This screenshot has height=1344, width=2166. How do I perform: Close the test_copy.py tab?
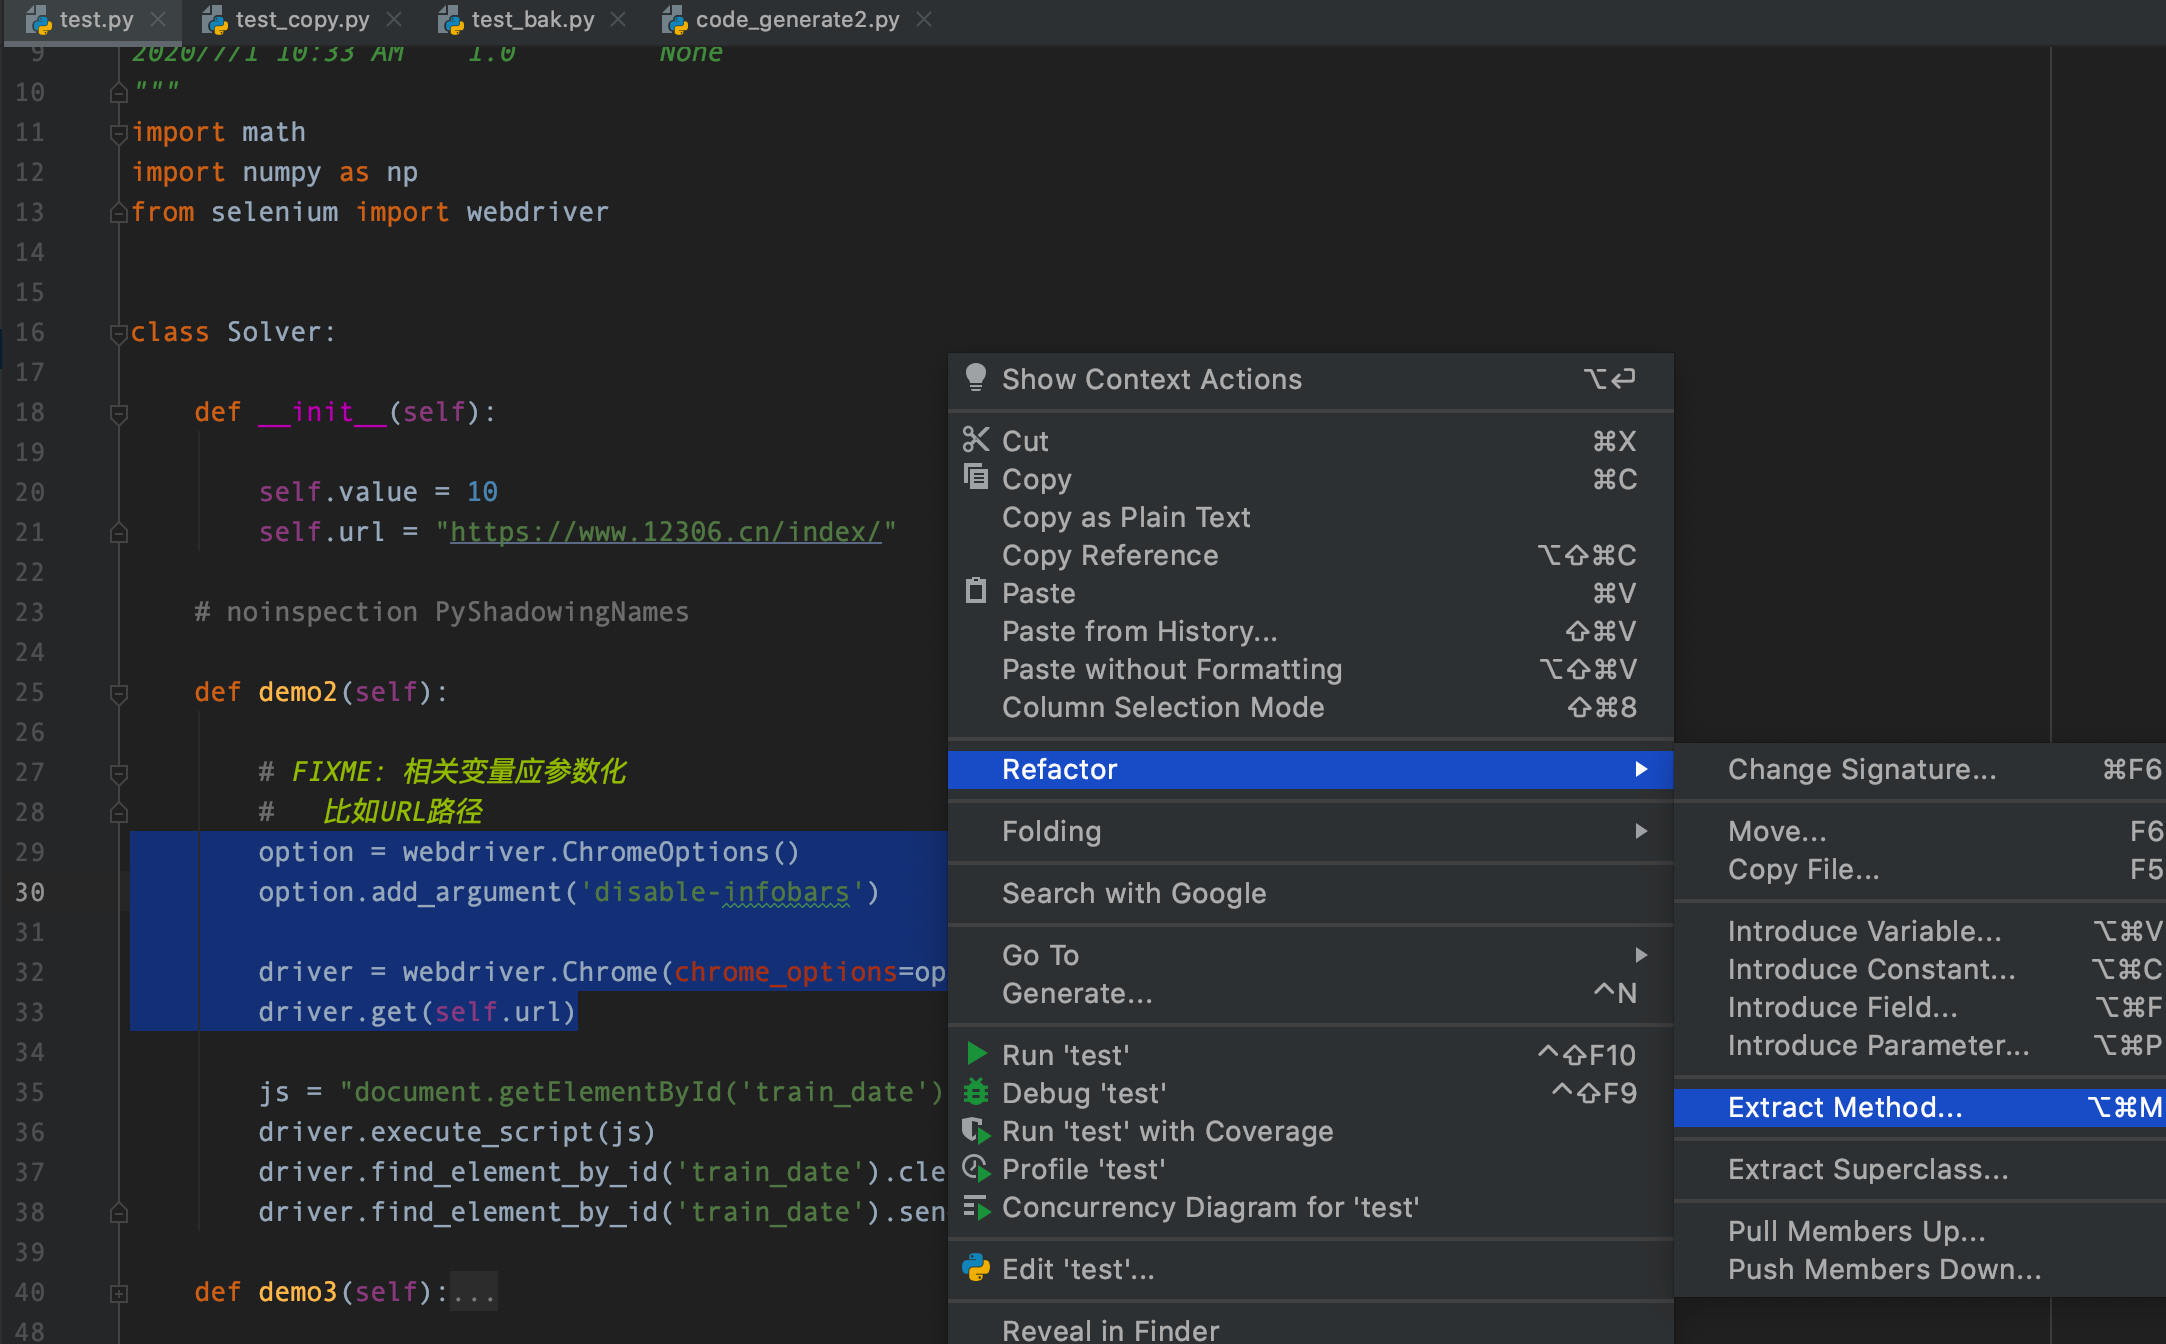point(394,19)
